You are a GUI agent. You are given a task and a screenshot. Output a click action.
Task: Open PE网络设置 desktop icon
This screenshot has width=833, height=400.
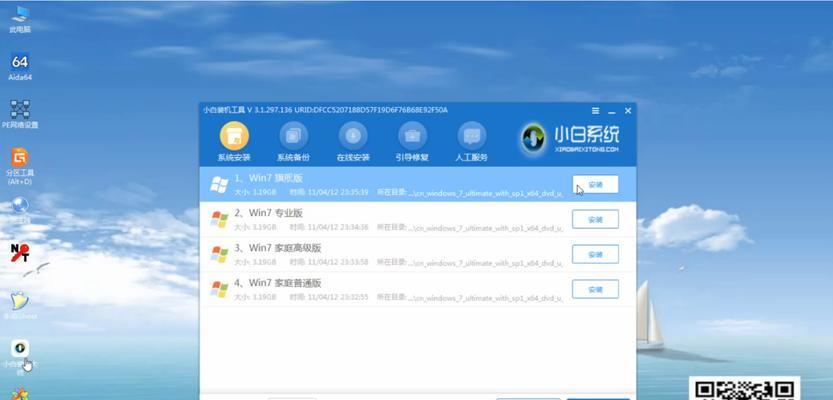pyautogui.click(x=20, y=114)
